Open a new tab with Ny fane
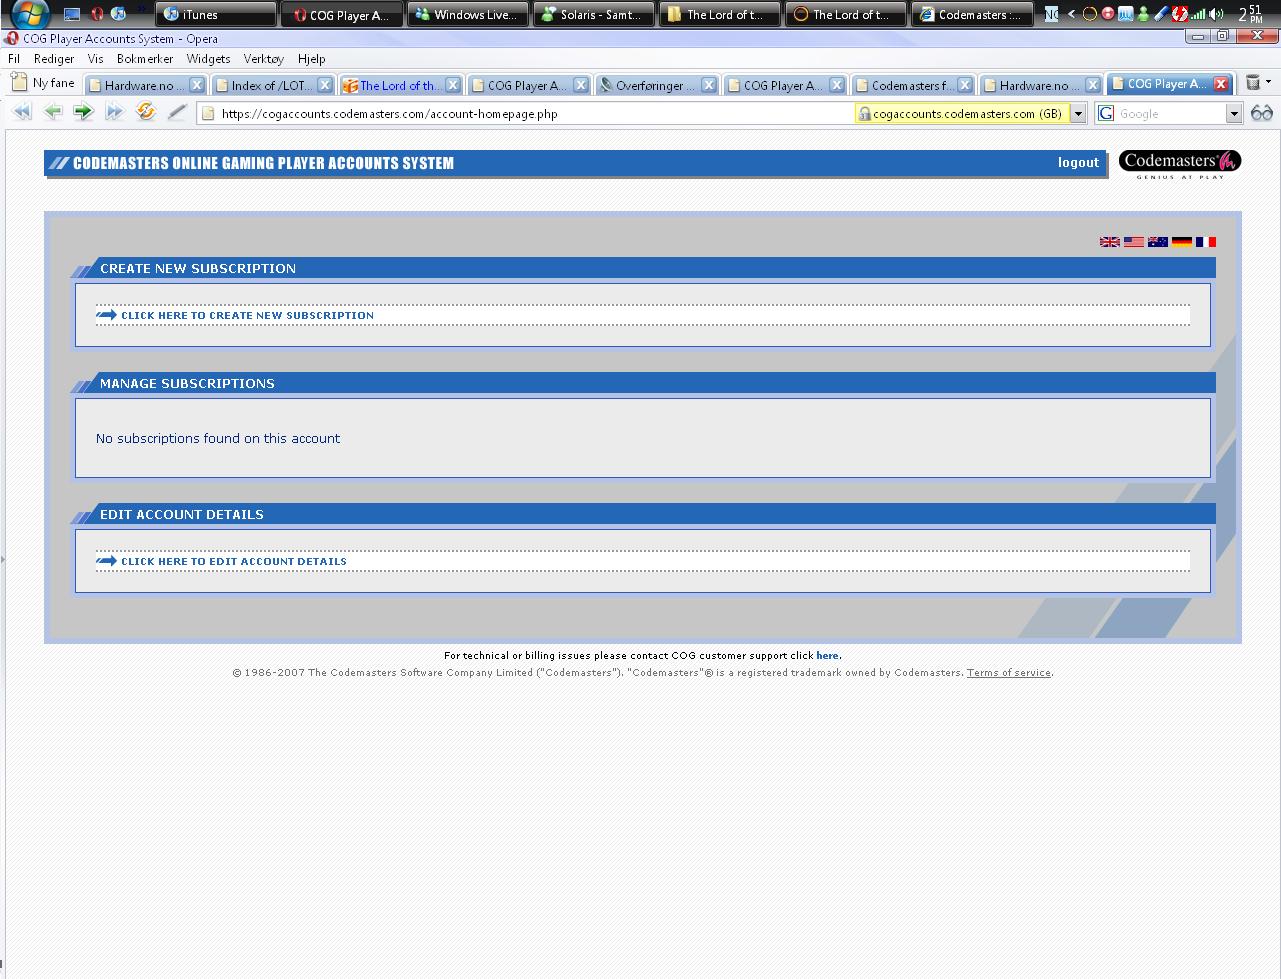Image resolution: width=1281 pixels, height=979 pixels. click(x=44, y=83)
